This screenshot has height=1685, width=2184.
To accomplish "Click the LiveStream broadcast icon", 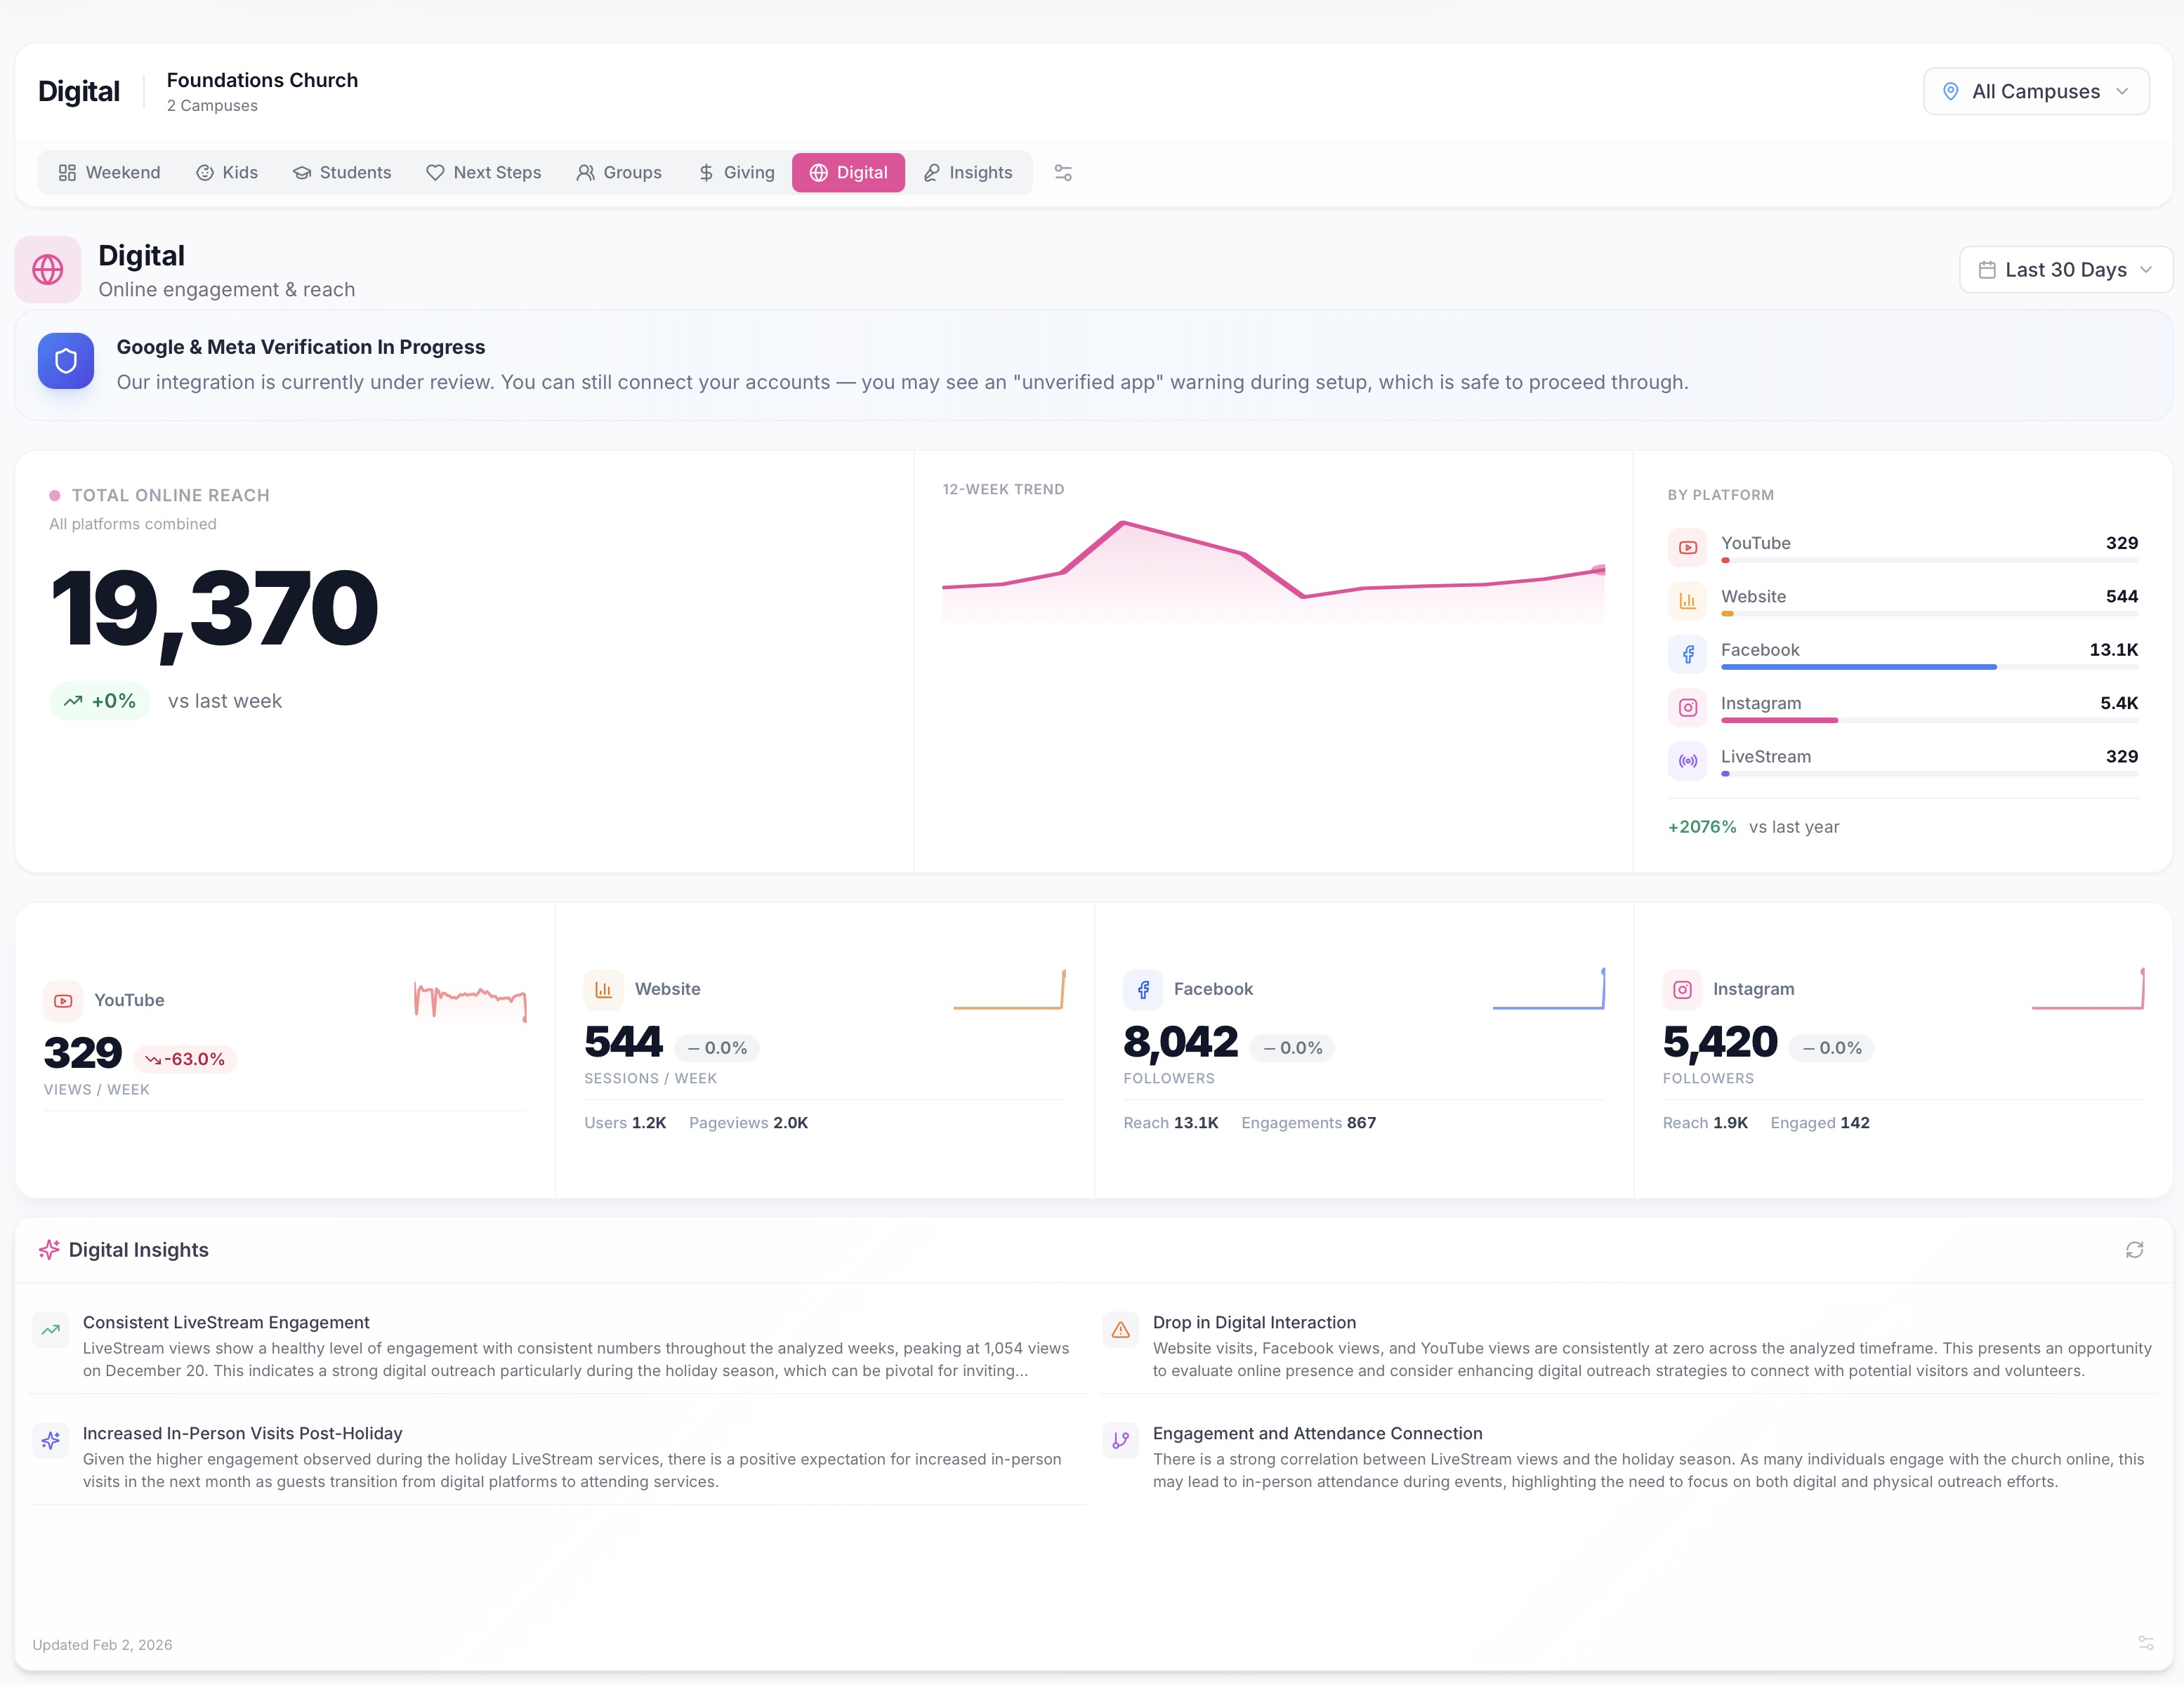I will tap(1687, 760).
